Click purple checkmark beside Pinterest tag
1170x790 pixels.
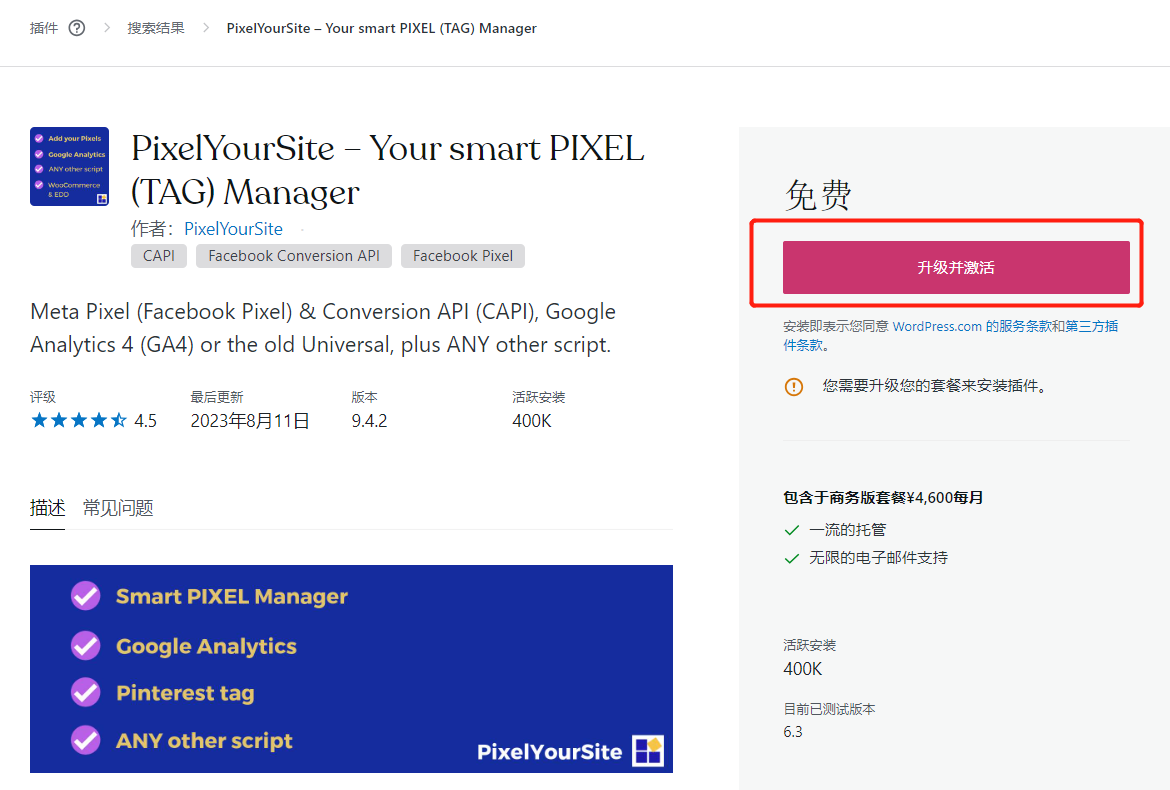85,693
